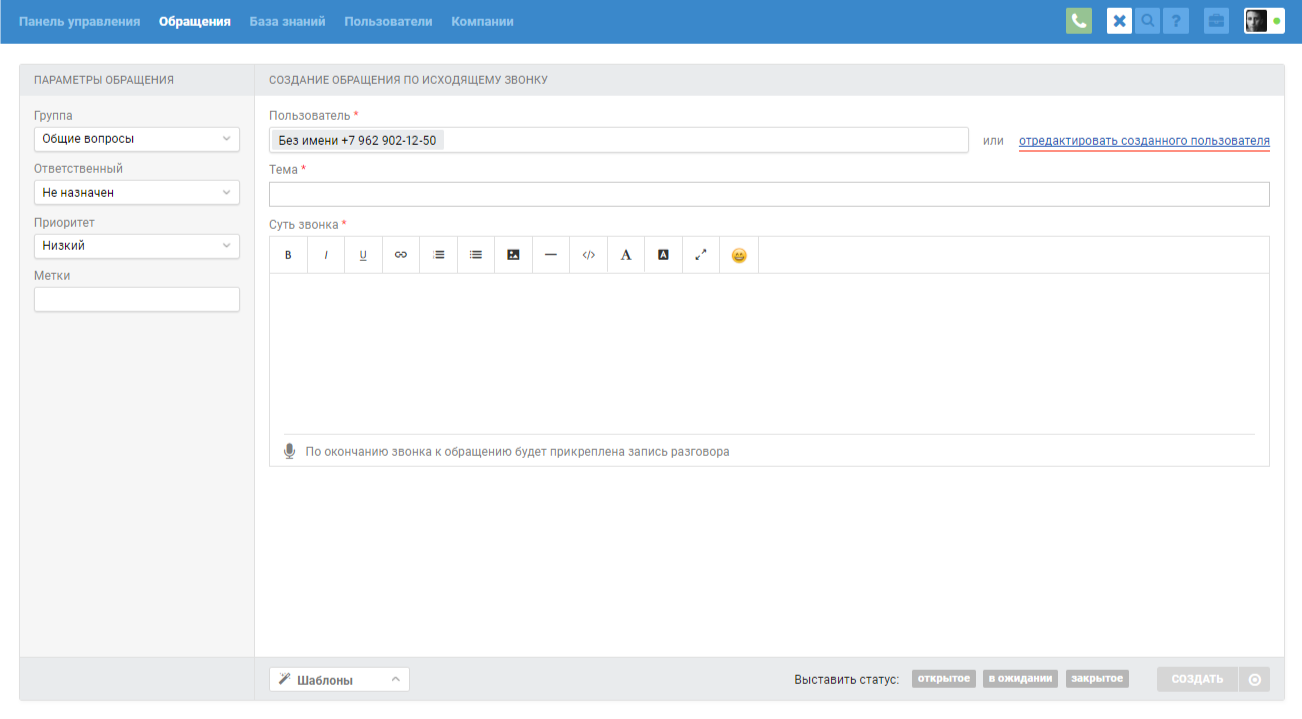Insert ordered list in editor
1302x719 pixels.
pyautogui.click(x=438, y=255)
